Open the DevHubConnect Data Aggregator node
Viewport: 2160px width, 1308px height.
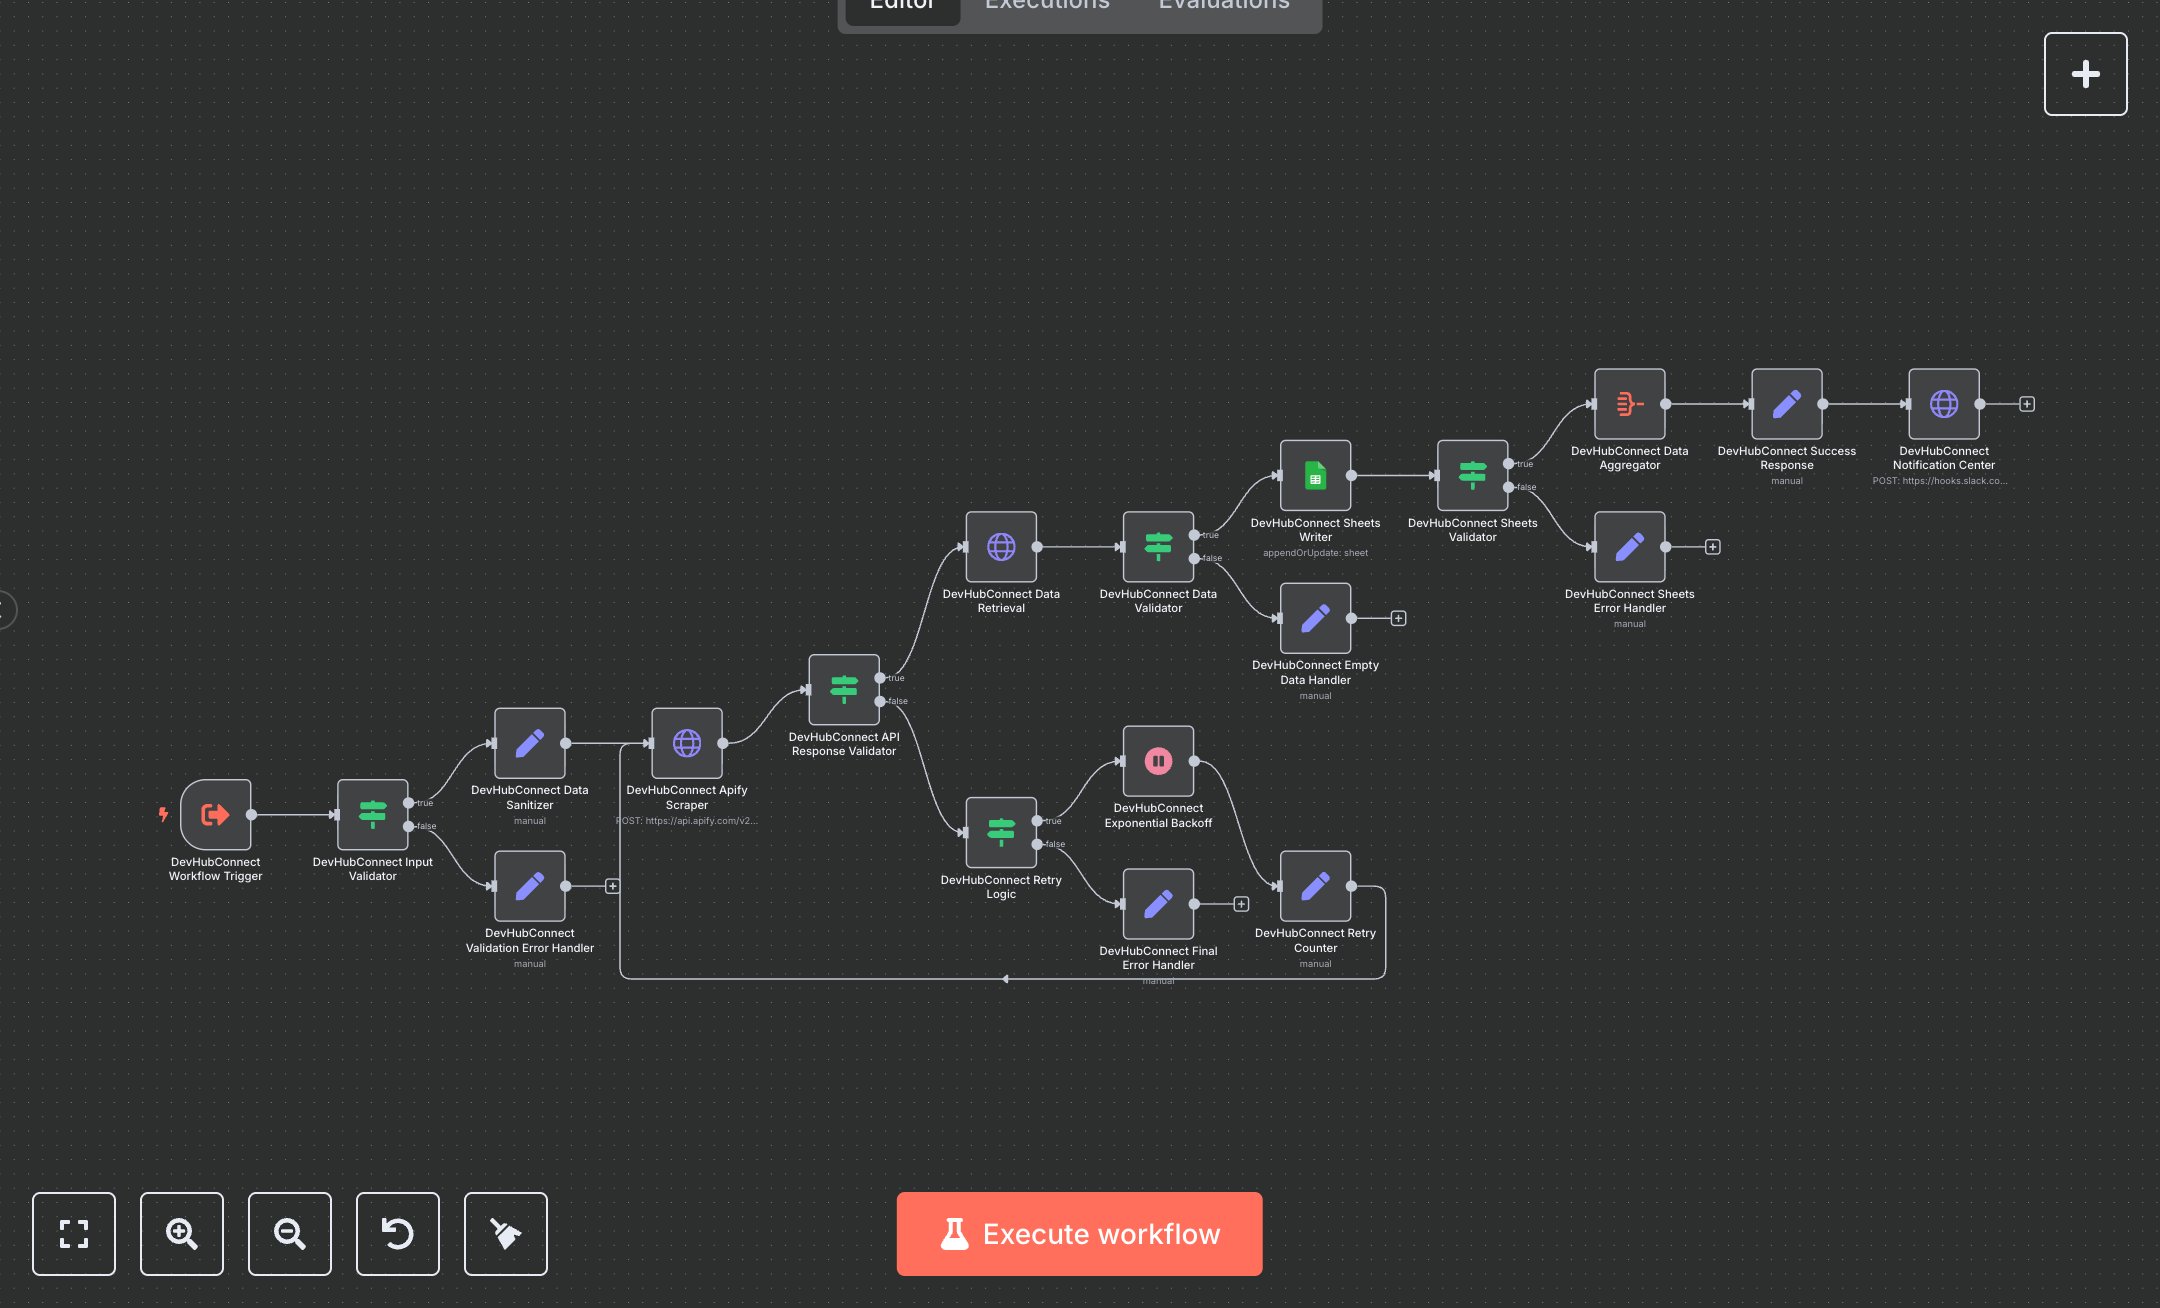pyautogui.click(x=1629, y=405)
